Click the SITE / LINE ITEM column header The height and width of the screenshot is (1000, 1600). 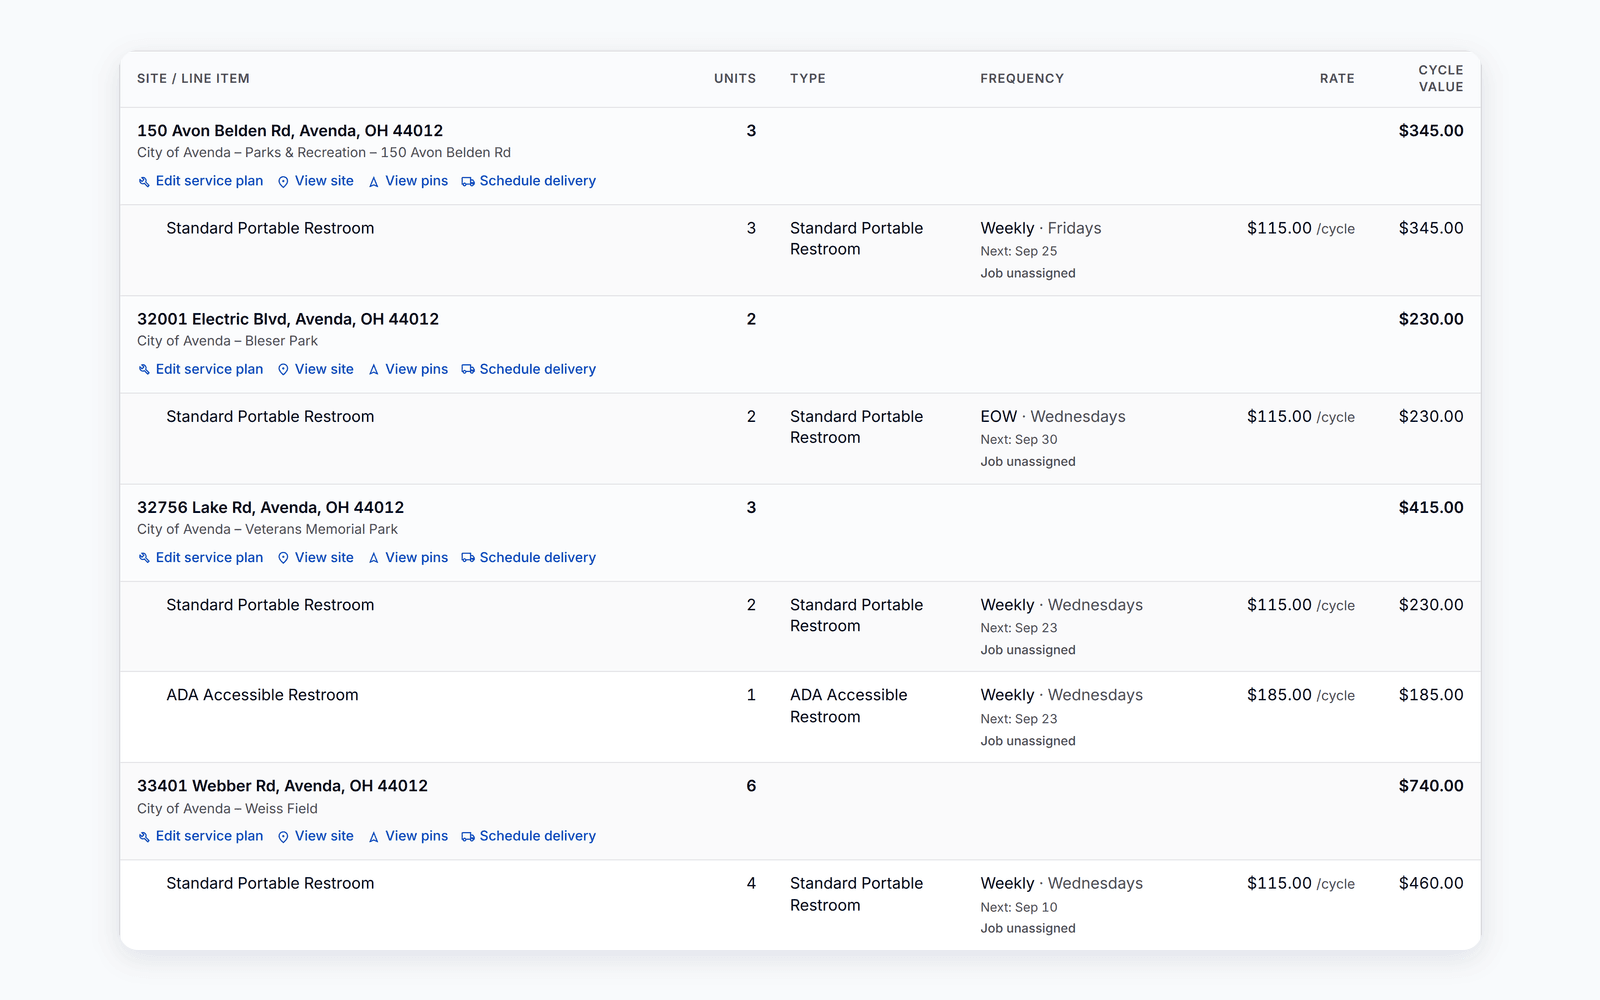coord(193,78)
